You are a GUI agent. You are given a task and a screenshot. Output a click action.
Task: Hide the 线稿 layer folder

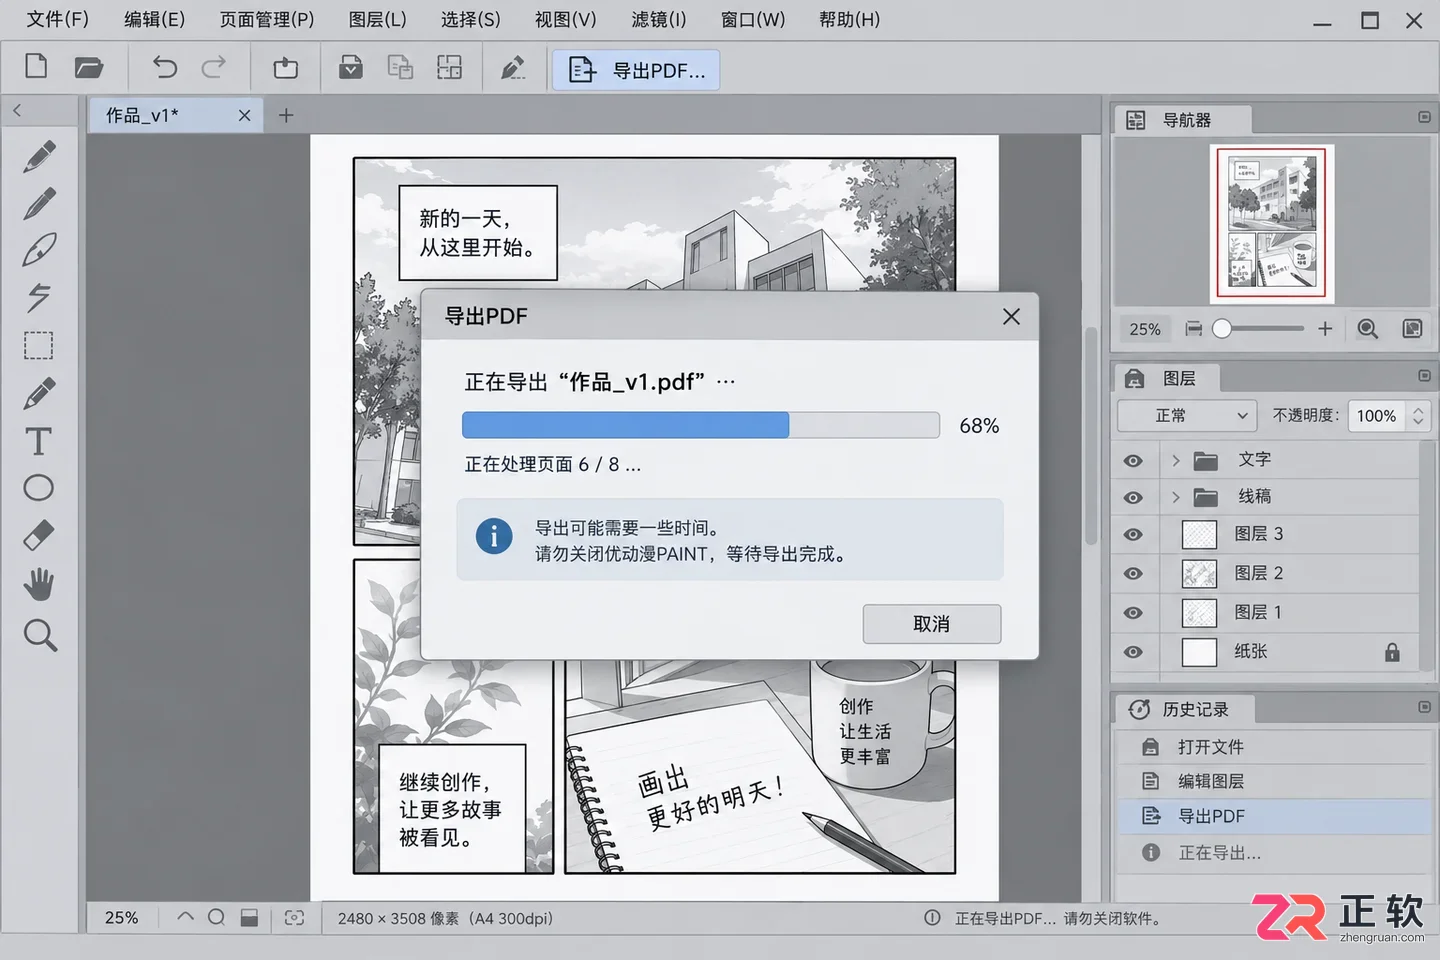[1133, 498]
